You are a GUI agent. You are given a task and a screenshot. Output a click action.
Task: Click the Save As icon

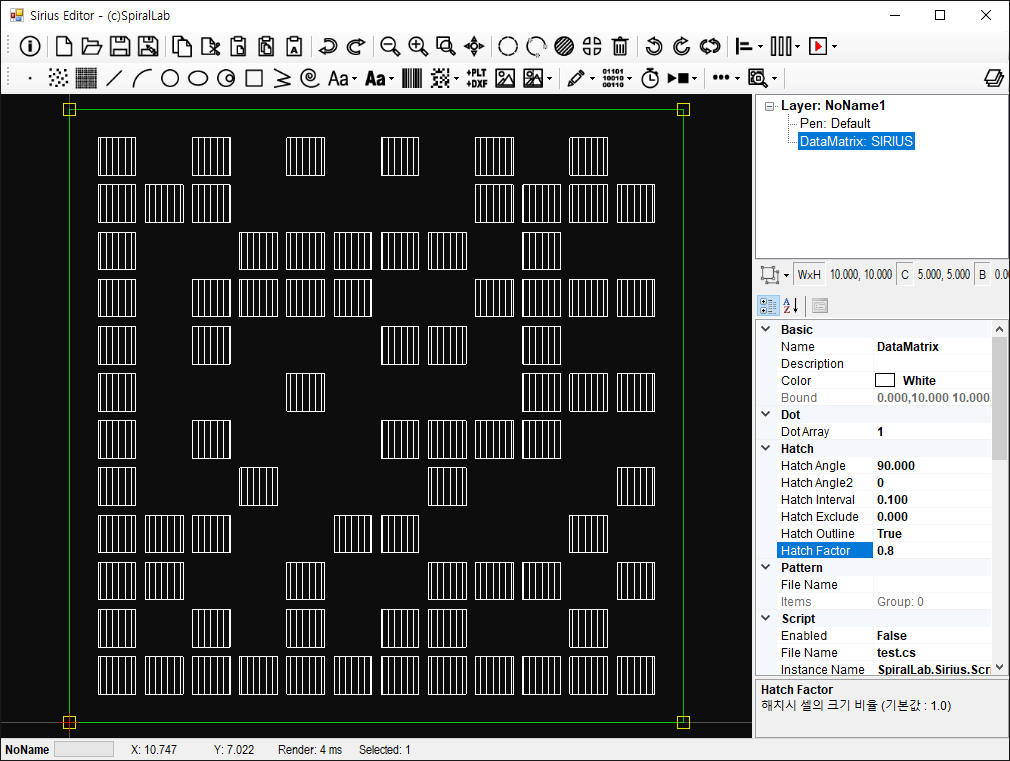[148, 46]
